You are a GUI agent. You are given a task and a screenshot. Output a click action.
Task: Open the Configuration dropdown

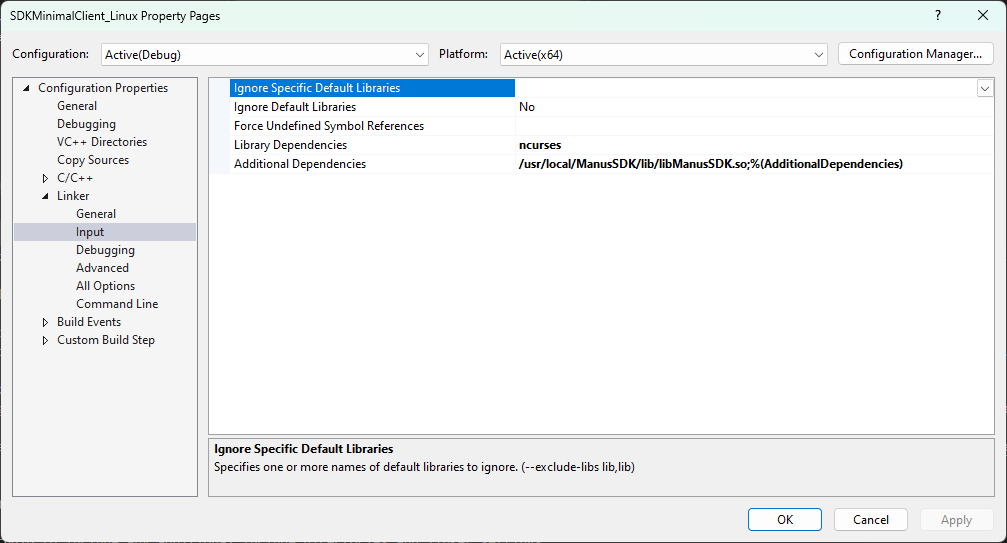click(x=264, y=54)
